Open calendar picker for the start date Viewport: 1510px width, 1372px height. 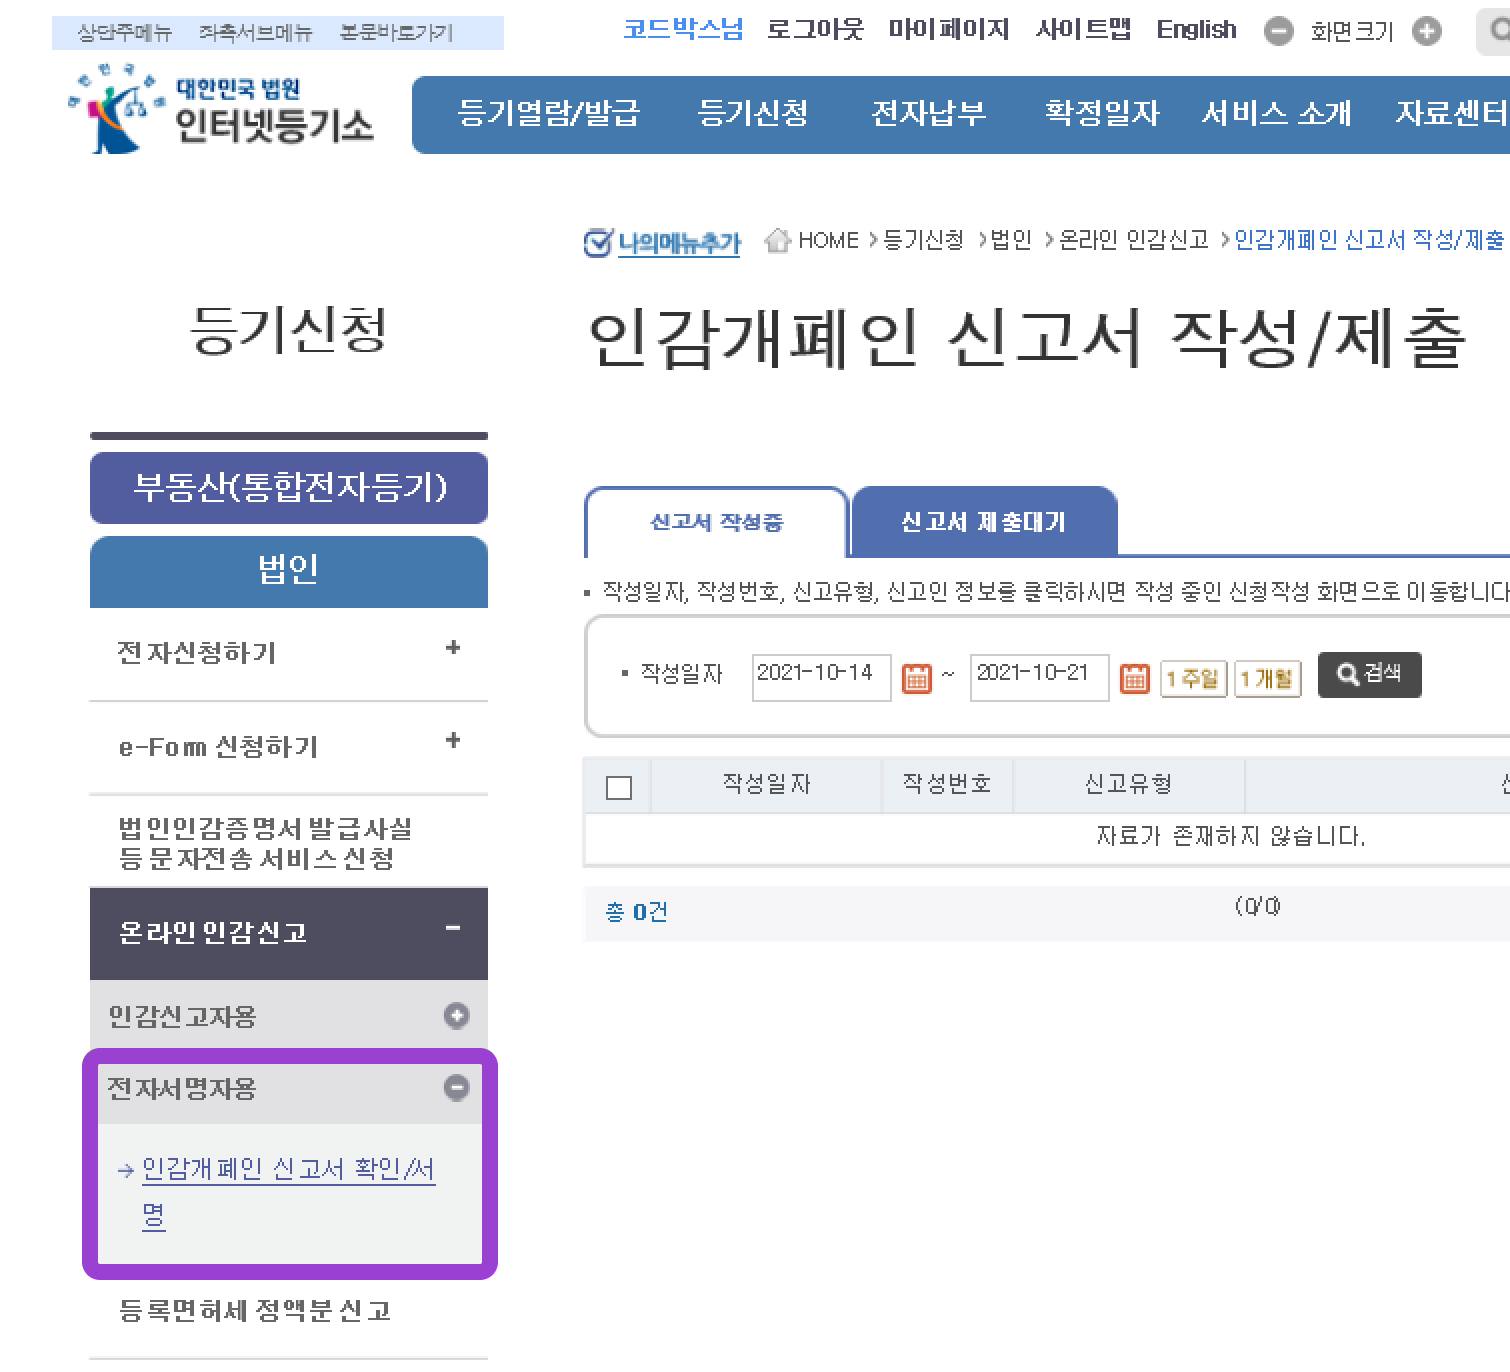point(919,678)
